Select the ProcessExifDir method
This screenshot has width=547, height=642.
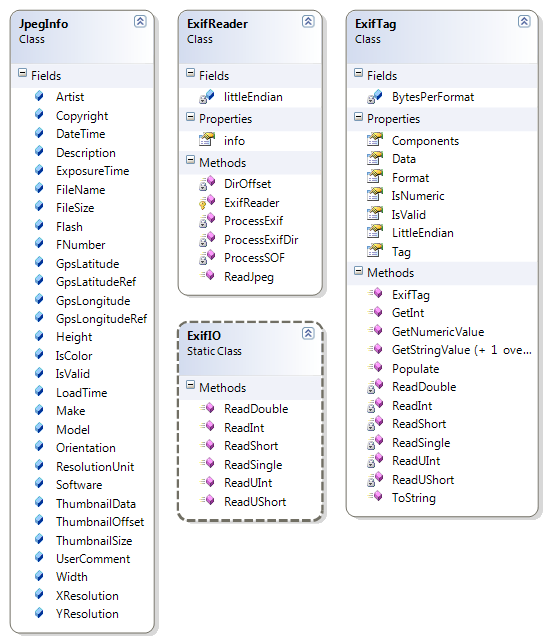(x=261, y=239)
